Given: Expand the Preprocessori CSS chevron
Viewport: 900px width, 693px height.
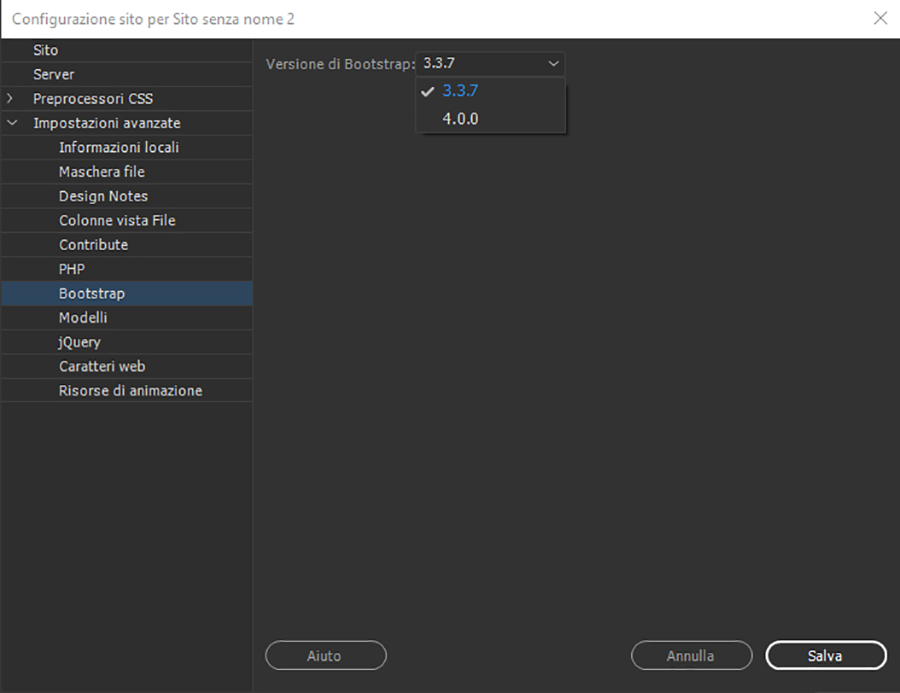Looking at the screenshot, I should (10, 99).
